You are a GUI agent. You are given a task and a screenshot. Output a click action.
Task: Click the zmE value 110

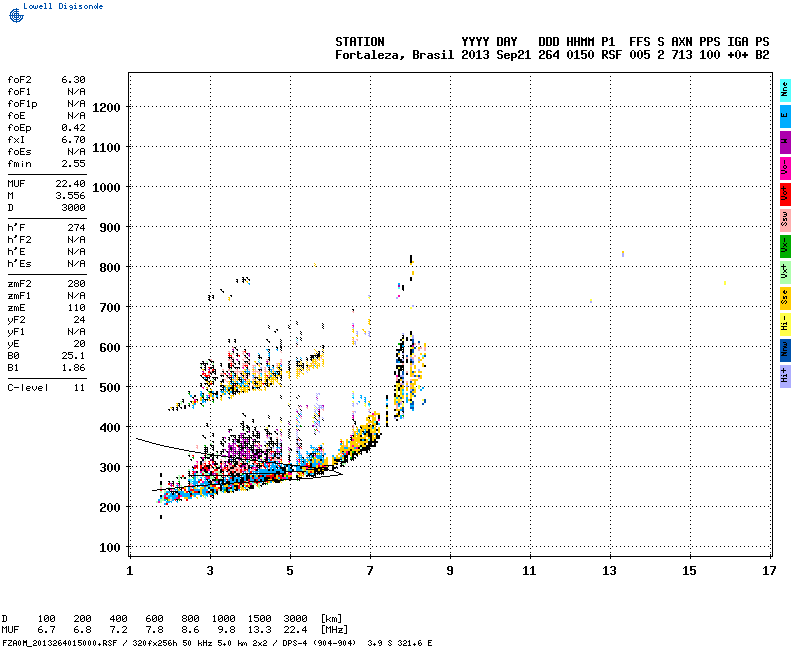[x=77, y=308]
